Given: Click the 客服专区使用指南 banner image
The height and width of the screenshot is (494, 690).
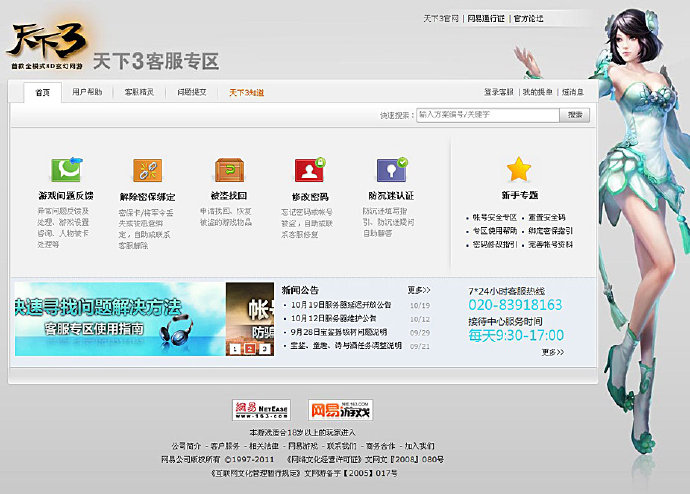Looking at the screenshot, I should (120, 319).
